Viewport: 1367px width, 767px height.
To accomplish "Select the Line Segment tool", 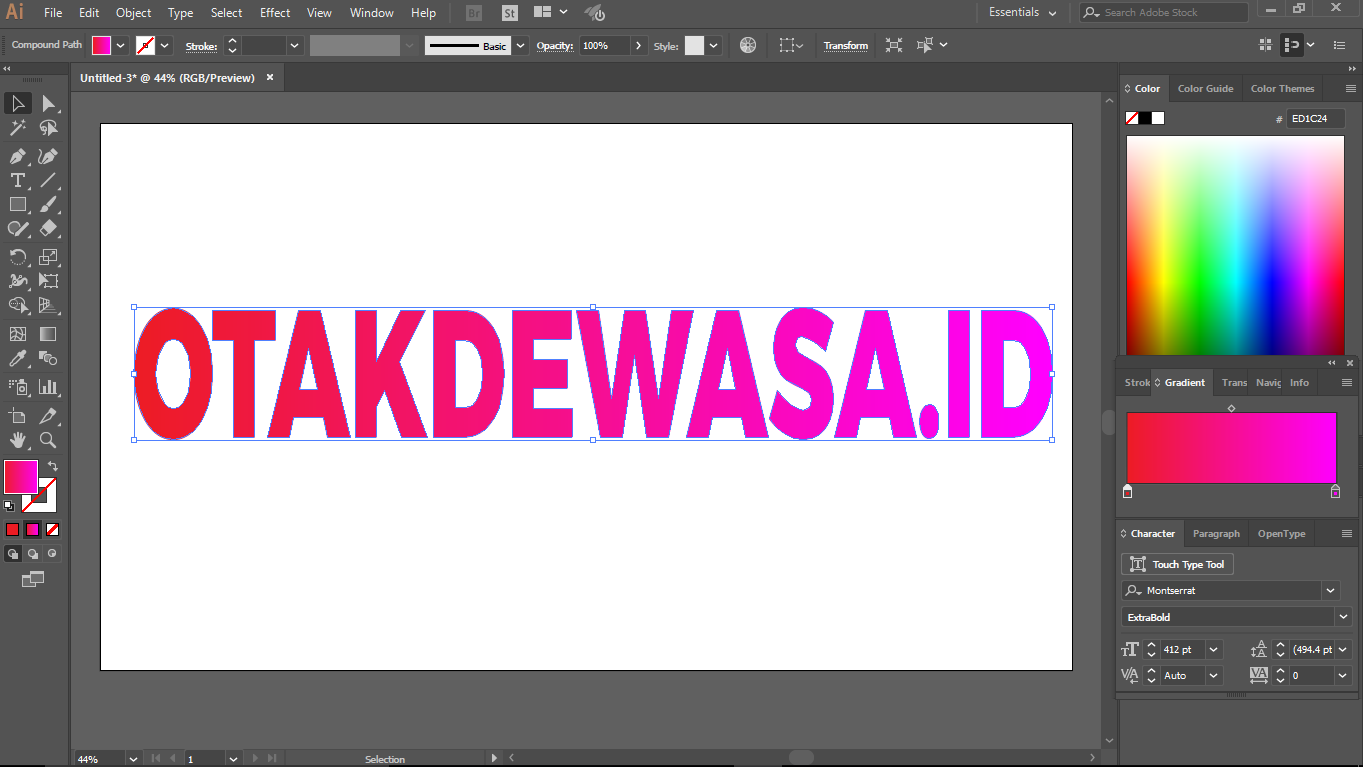I will click(48, 181).
